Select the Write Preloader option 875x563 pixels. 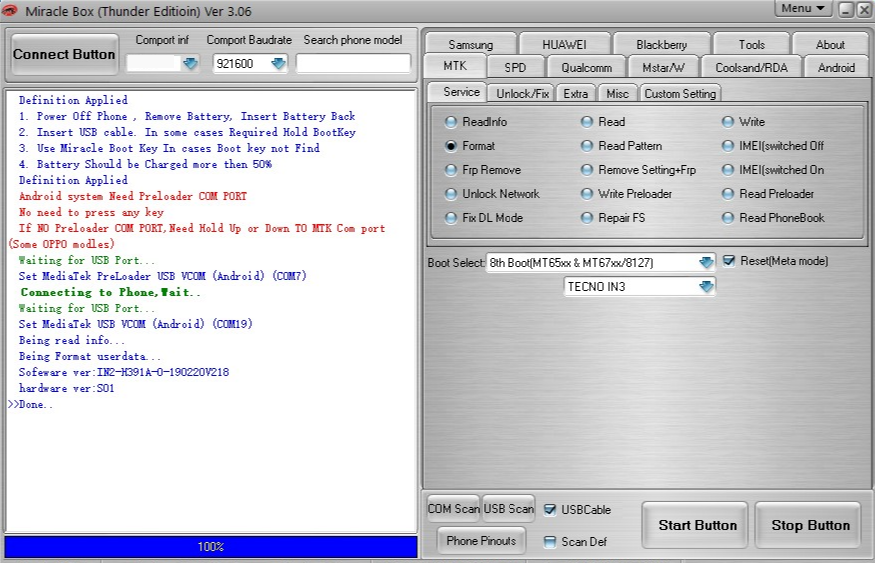[588, 194]
